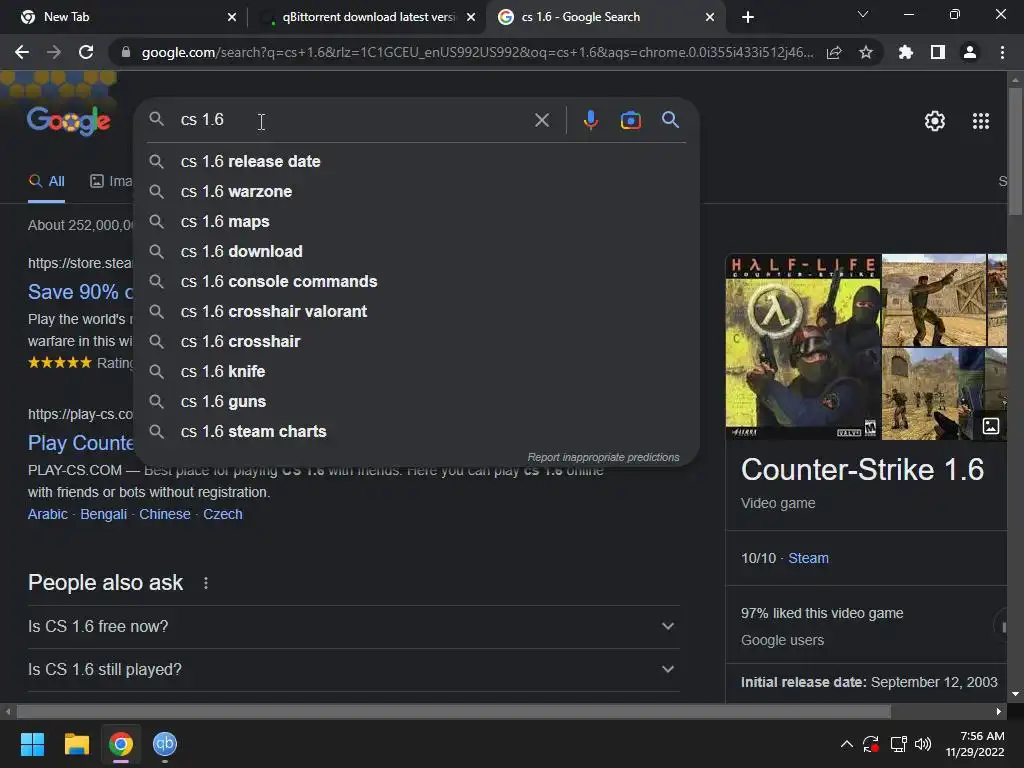Open the Chrome three-dot menu

[1002, 52]
